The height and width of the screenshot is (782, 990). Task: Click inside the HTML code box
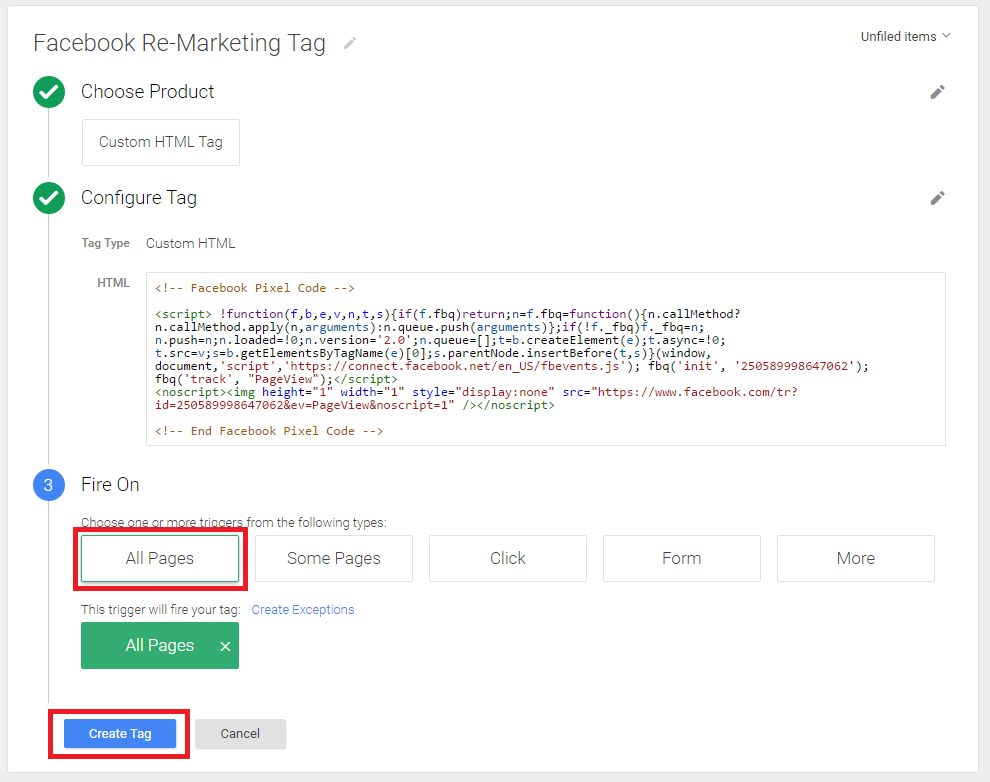click(546, 359)
